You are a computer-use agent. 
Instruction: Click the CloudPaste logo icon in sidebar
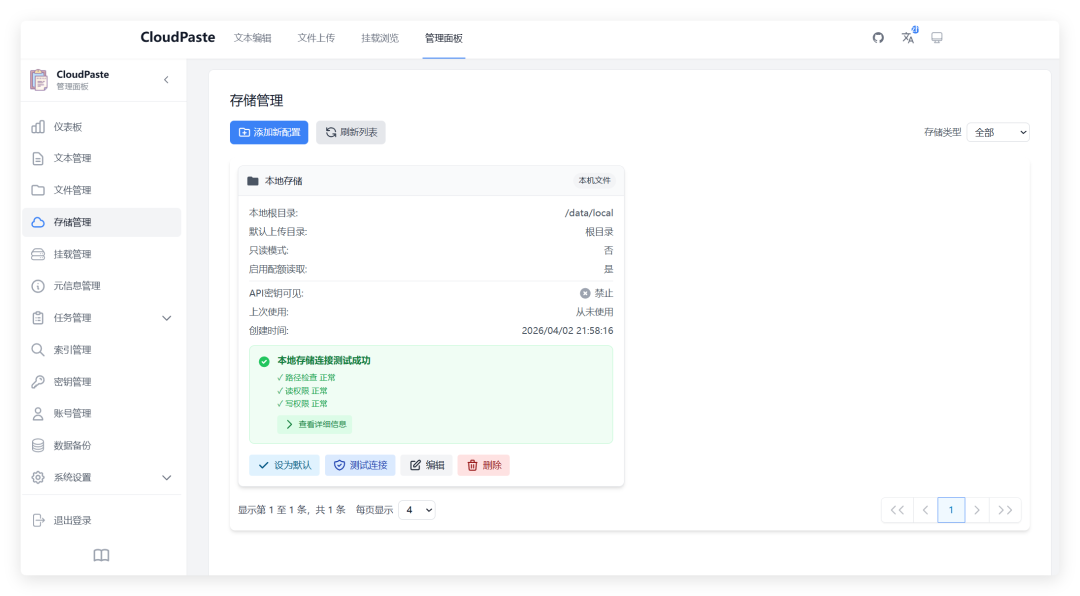tap(39, 80)
